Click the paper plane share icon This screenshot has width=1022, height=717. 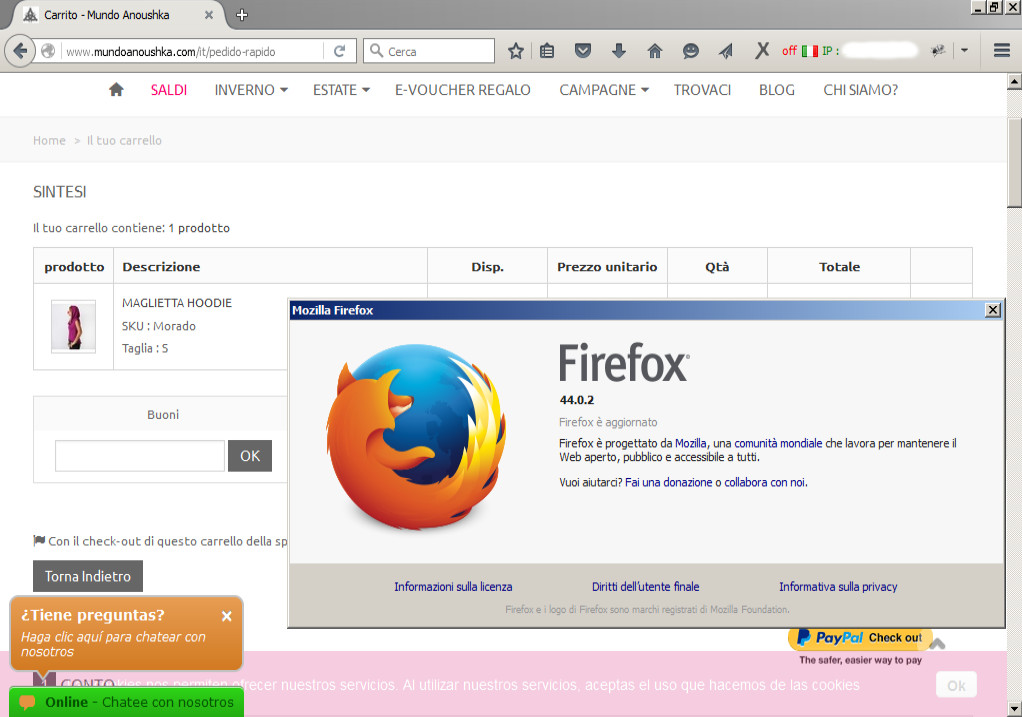pyautogui.click(x=725, y=51)
